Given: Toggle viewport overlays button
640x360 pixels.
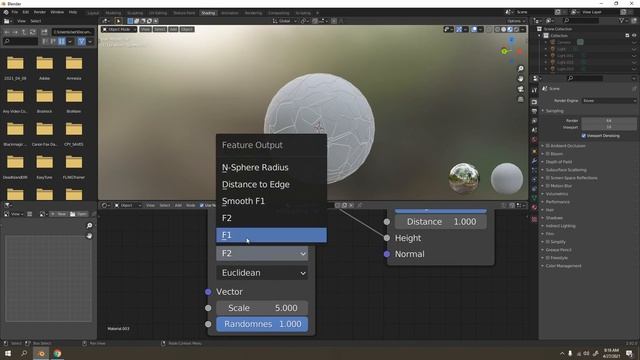Looking at the screenshot, I should 474,29.
